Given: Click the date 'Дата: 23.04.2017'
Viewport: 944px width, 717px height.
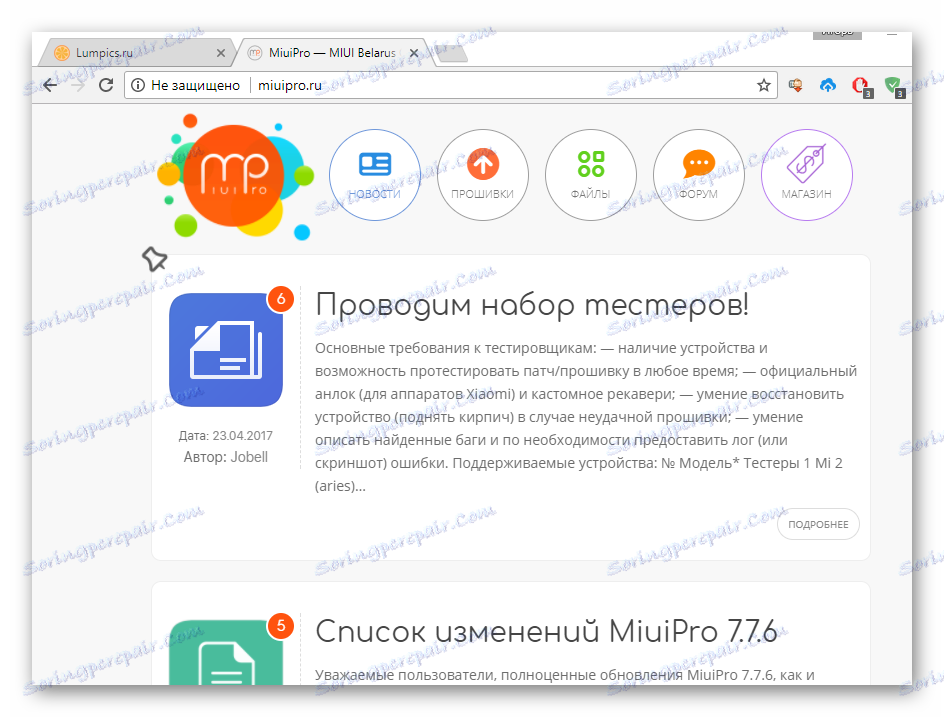Looking at the screenshot, I should [226, 435].
